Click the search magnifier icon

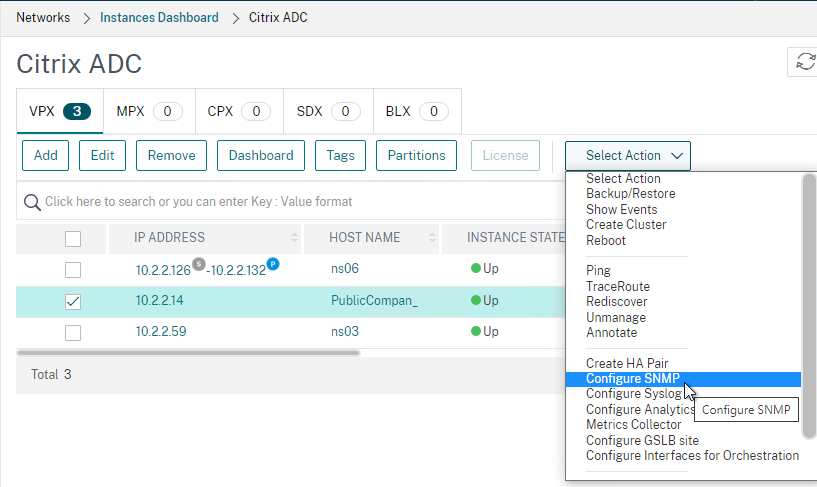32,202
